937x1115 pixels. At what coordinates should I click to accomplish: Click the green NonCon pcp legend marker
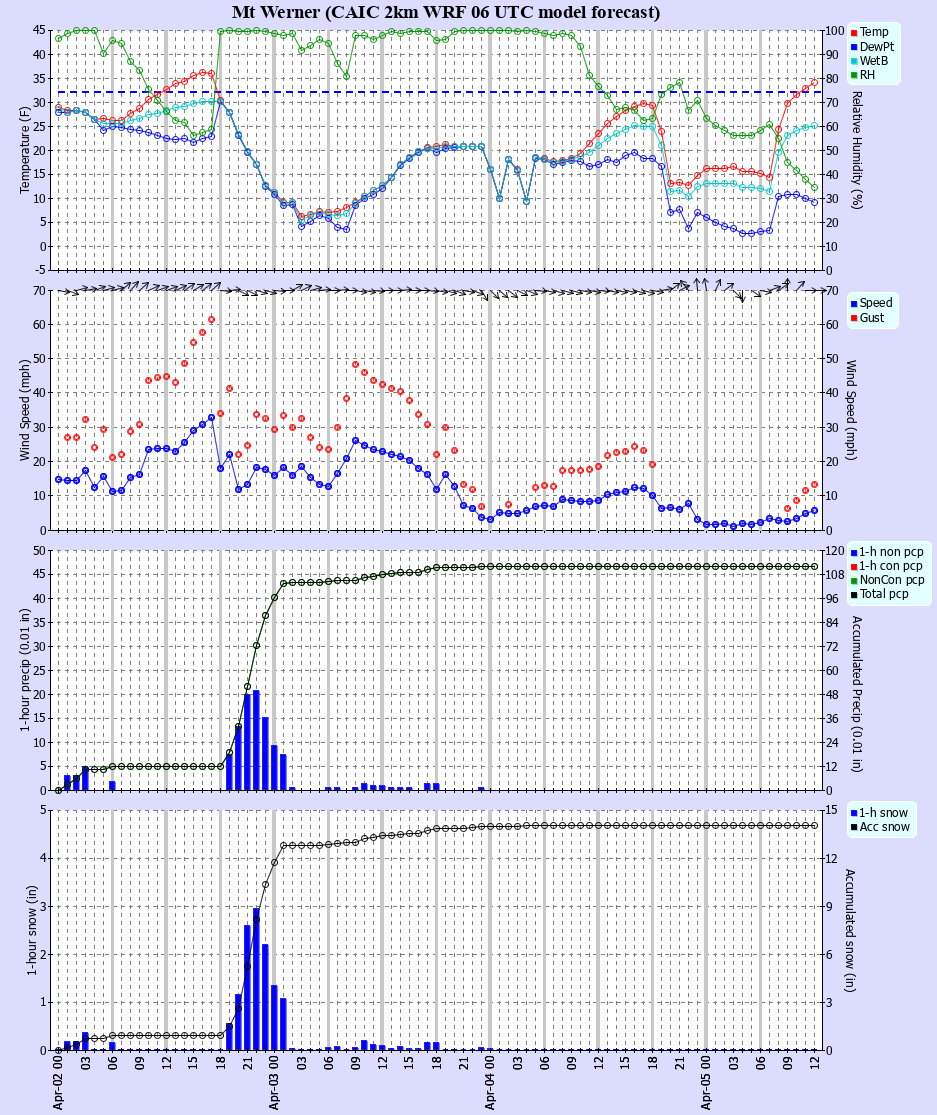(856, 580)
